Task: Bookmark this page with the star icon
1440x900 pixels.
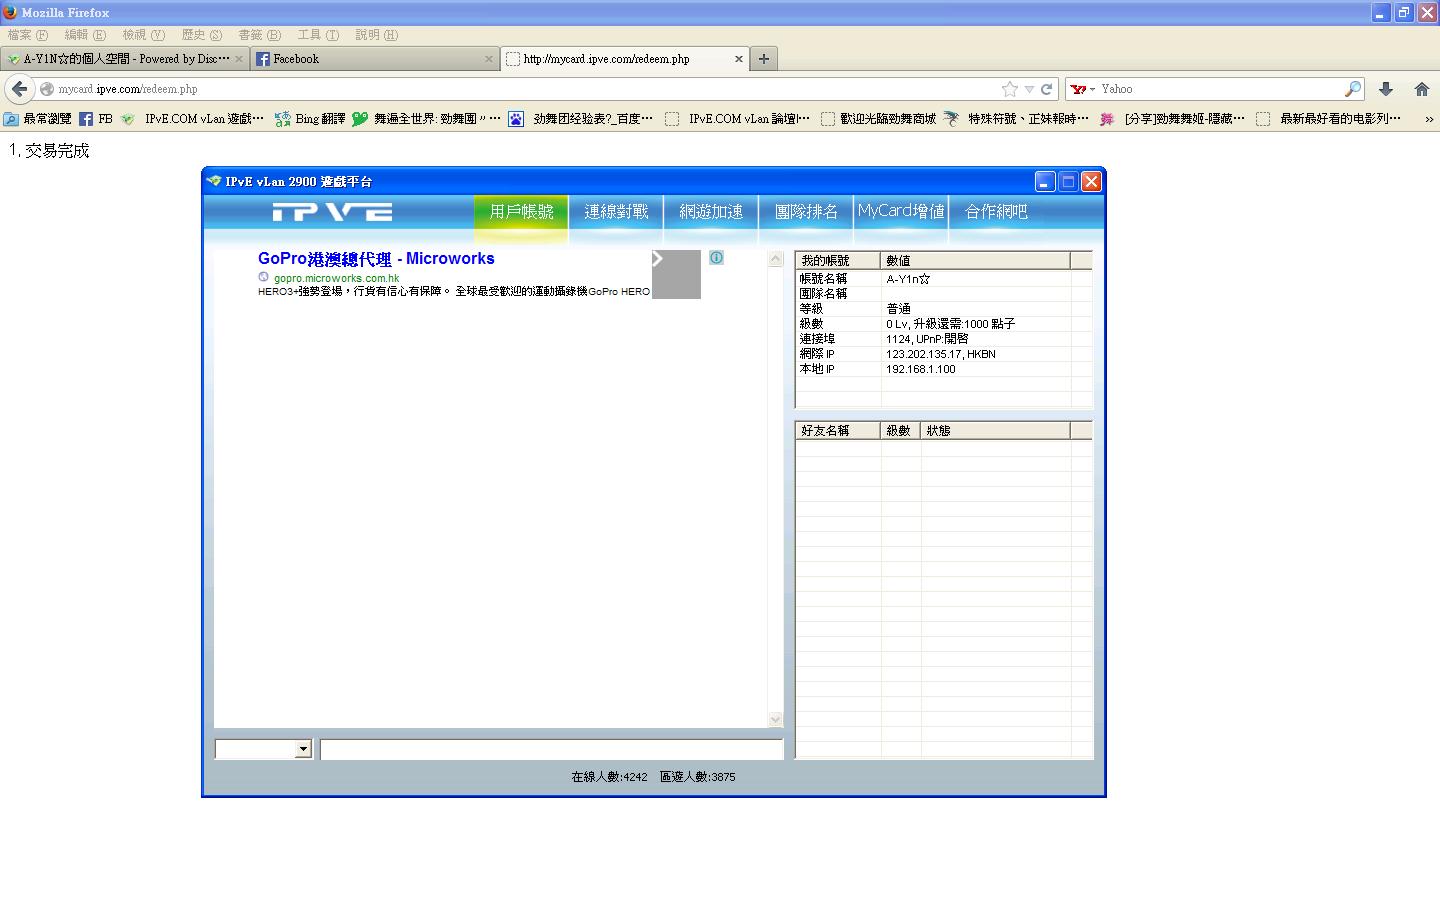Action: point(1010,89)
